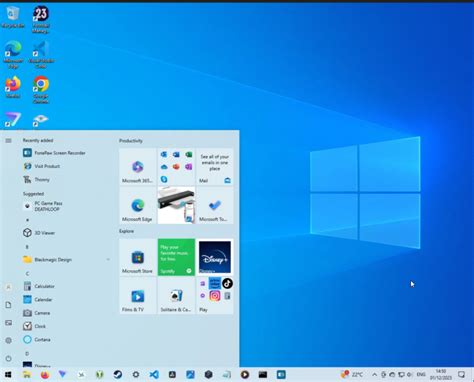
Task: Open Steam from the taskbar
Action: pyautogui.click(x=118, y=375)
